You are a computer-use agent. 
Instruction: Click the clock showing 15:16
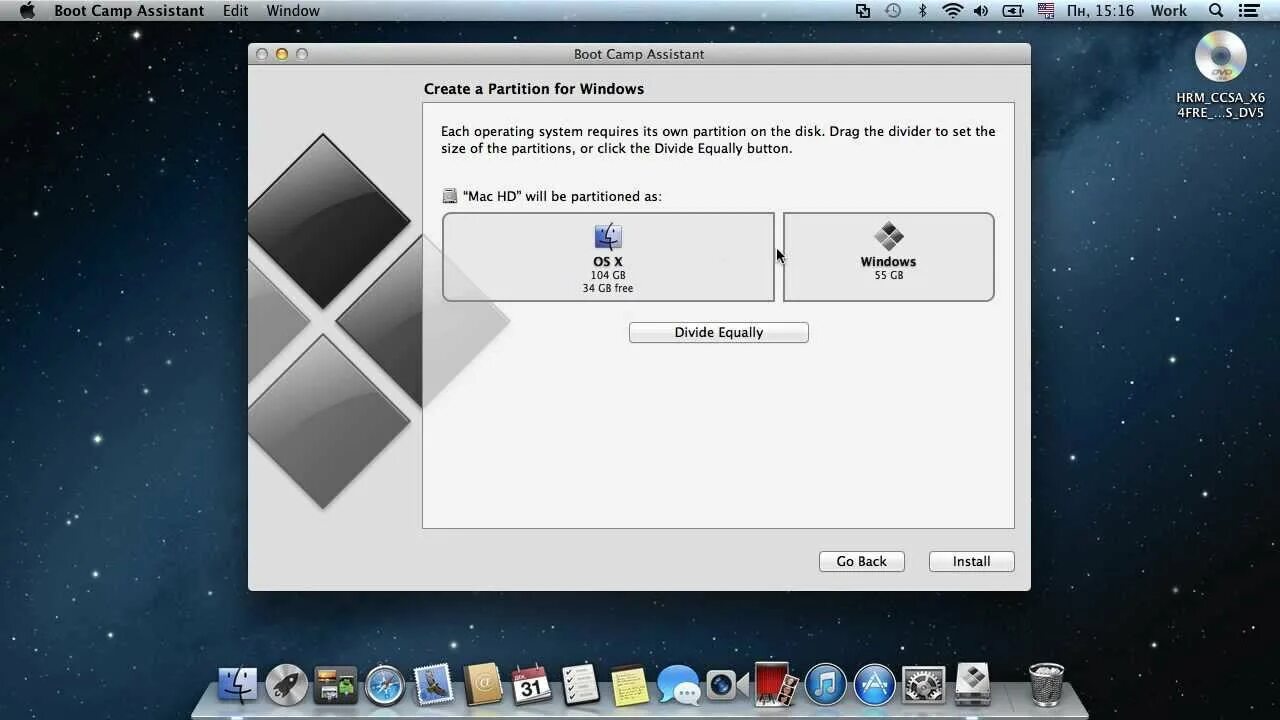1100,11
